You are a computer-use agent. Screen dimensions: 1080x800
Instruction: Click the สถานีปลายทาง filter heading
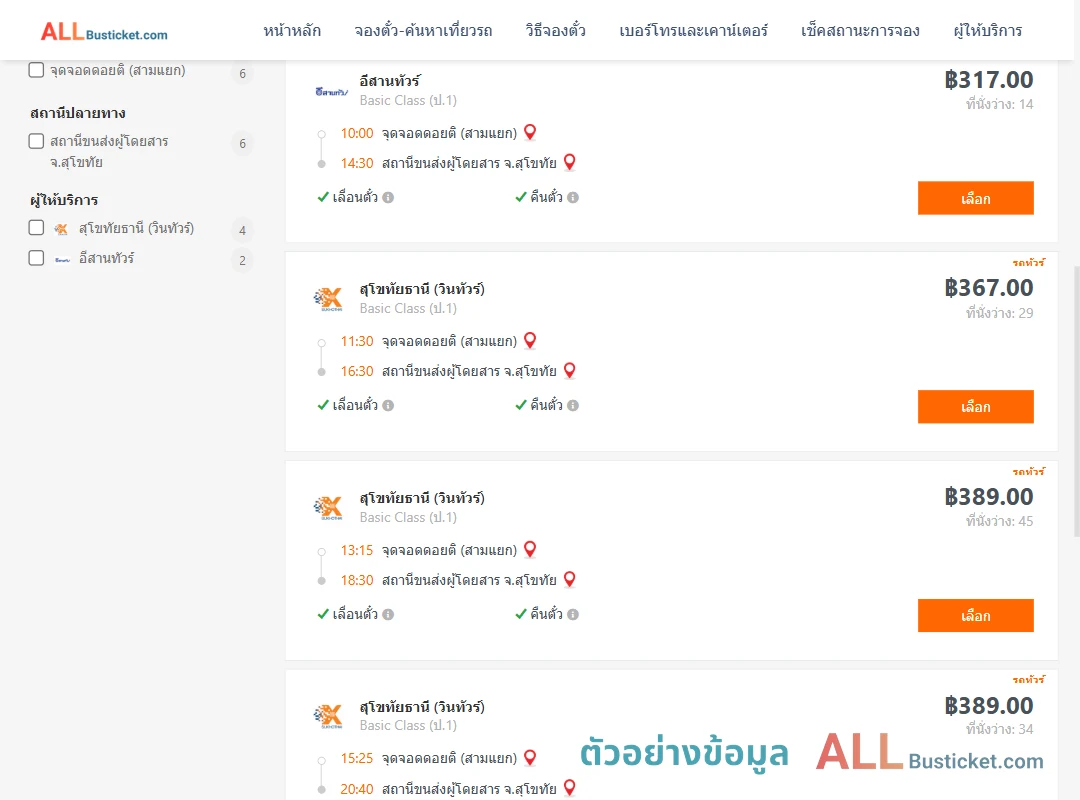(78, 113)
